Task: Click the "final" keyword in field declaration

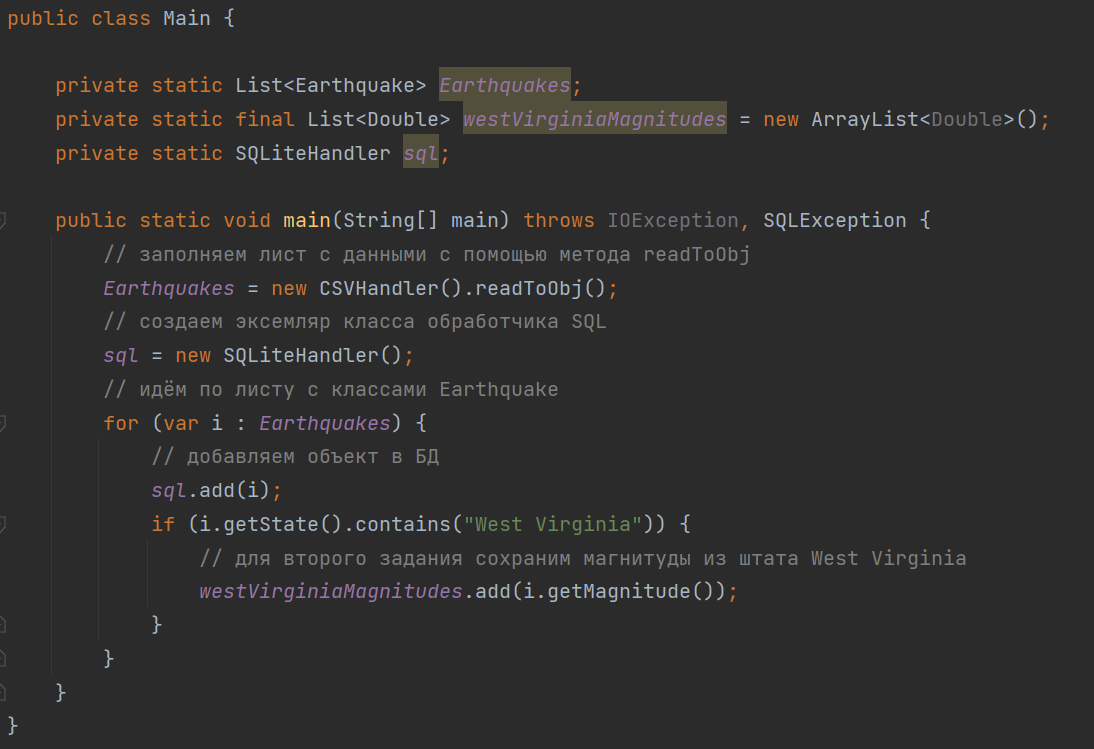Action: [x=264, y=119]
